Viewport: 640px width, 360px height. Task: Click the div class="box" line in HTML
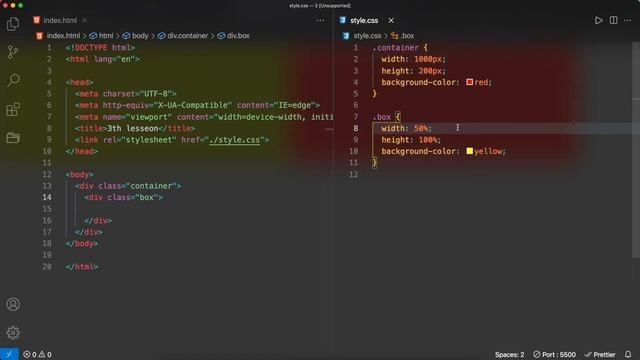pyautogui.click(x=123, y=198)
